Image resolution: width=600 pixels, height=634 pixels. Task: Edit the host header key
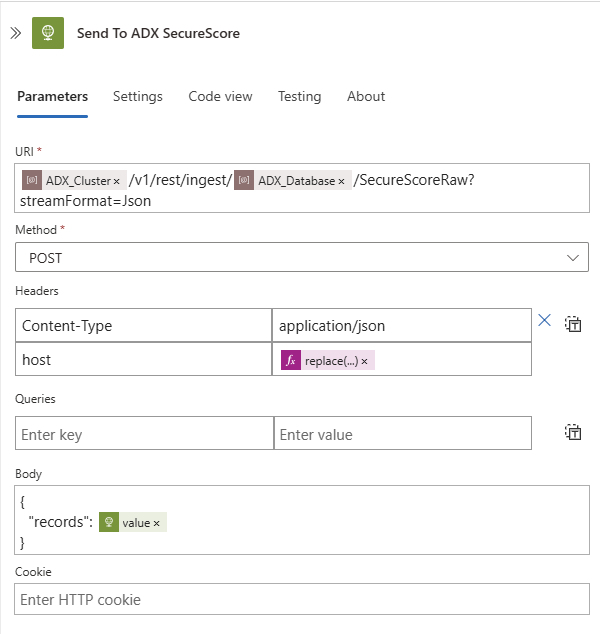[x=144, y=359]
